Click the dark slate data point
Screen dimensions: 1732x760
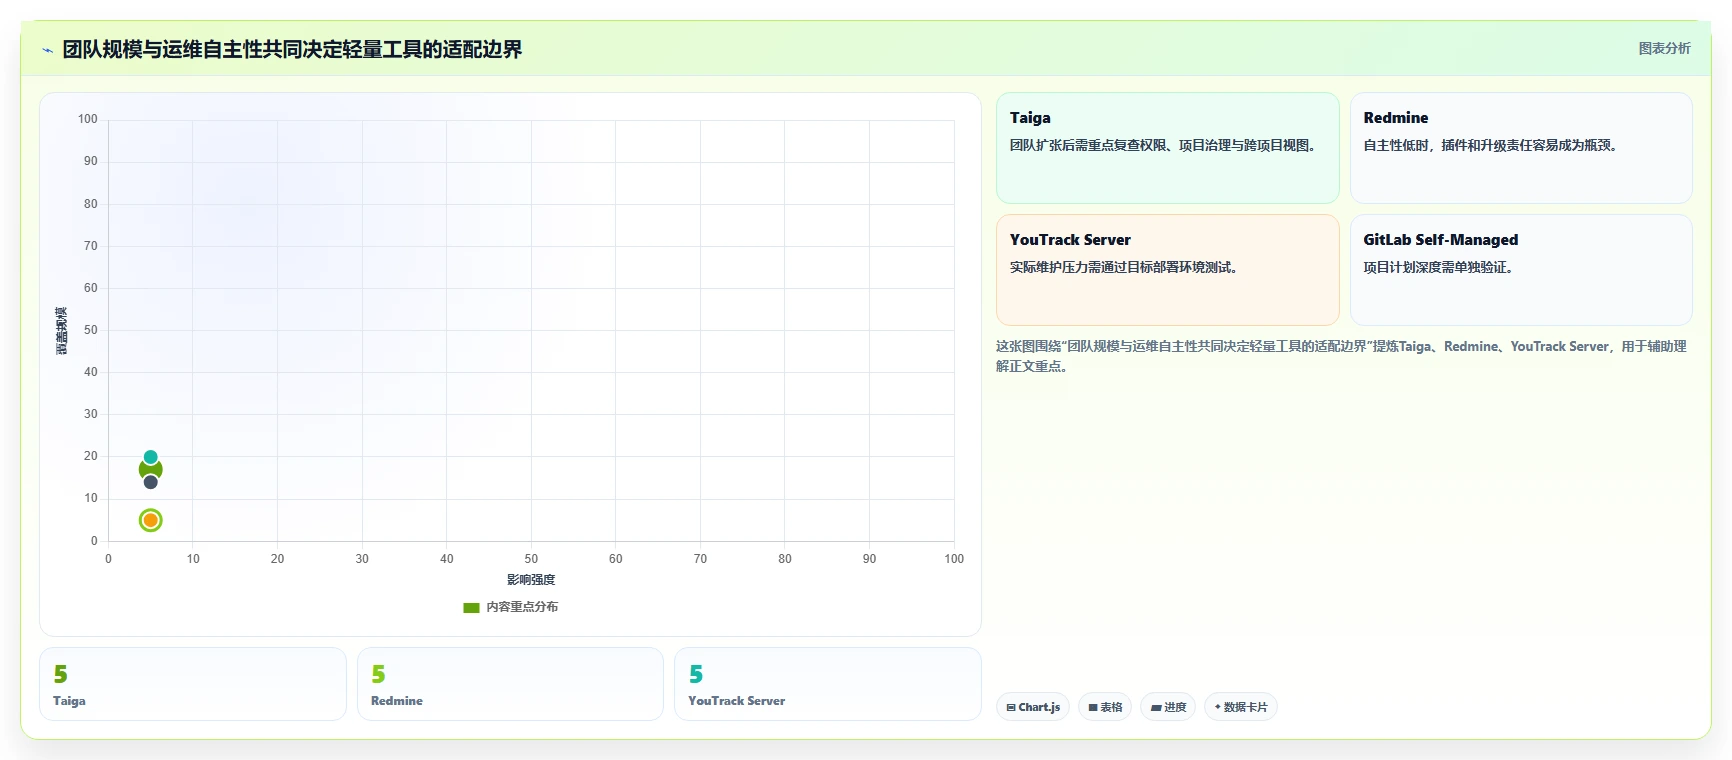tap(150, 482)
